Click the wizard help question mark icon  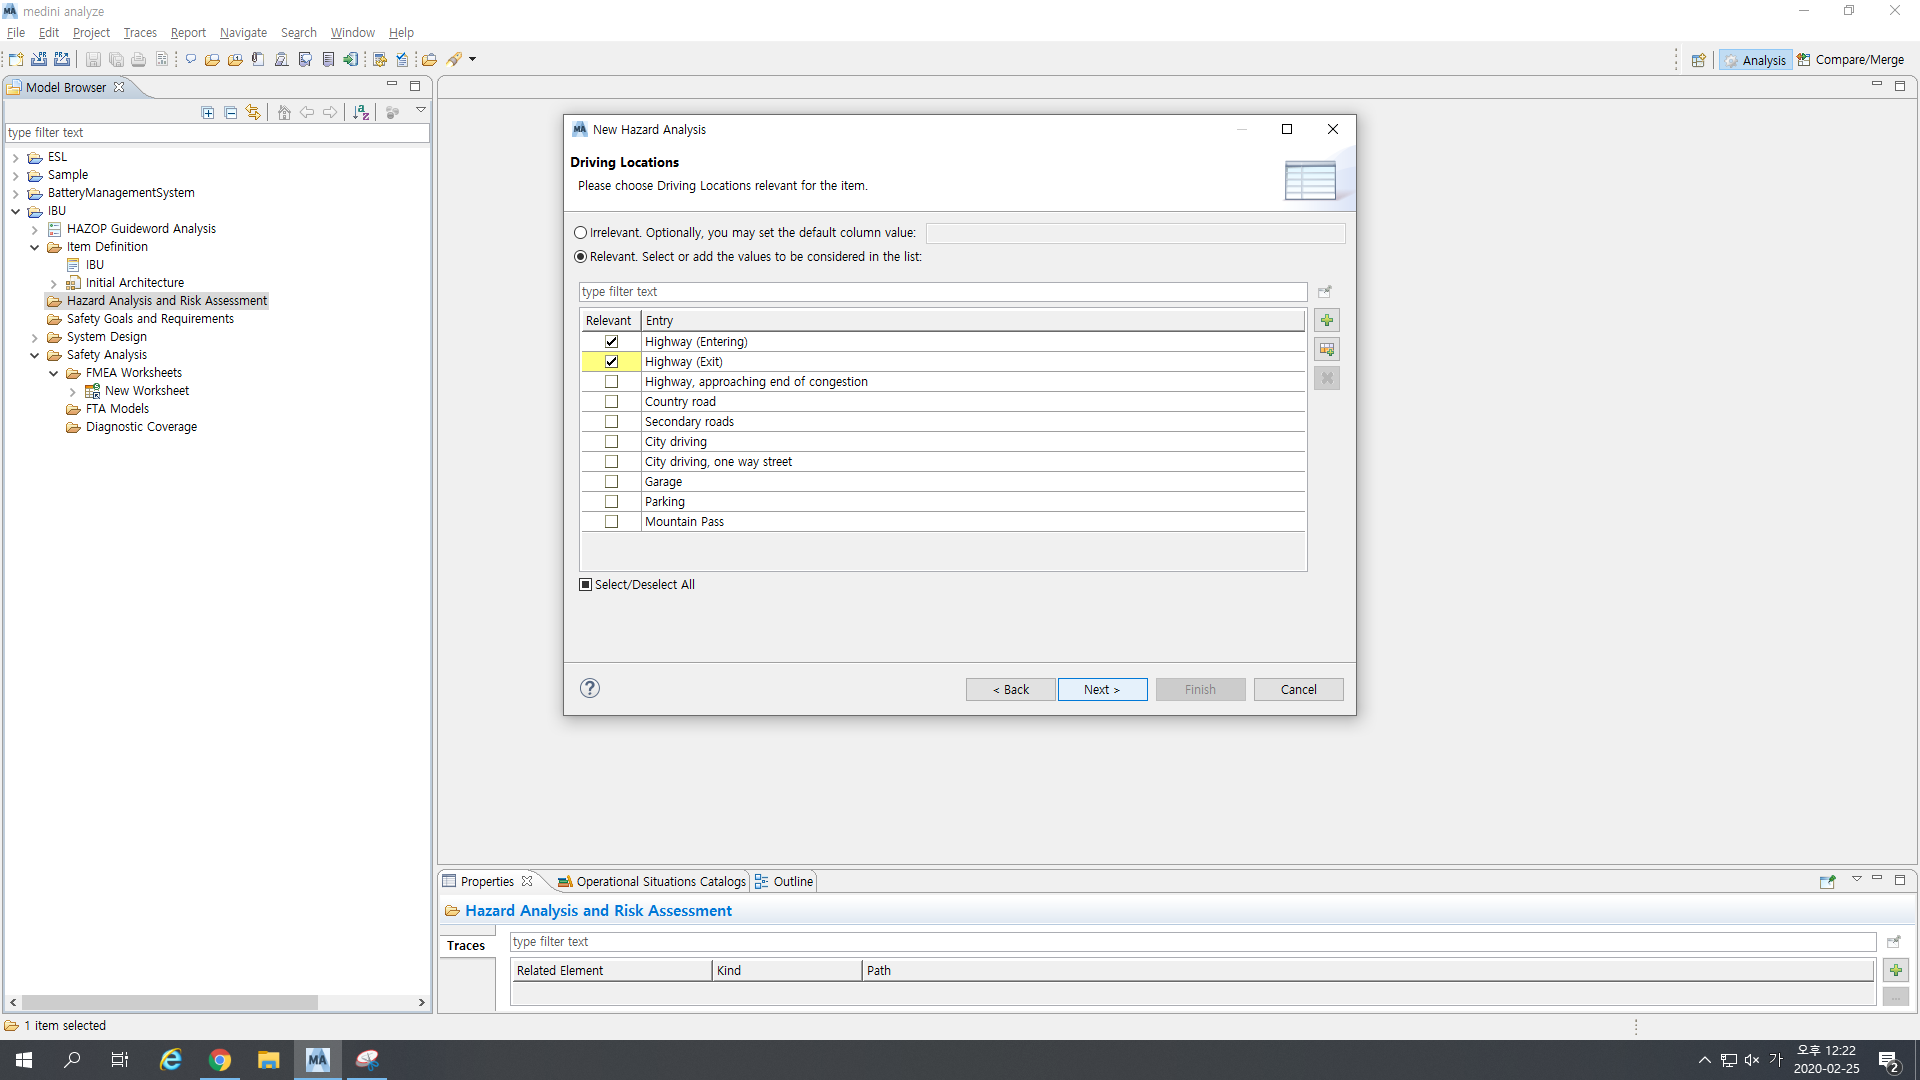coord(590,688)
